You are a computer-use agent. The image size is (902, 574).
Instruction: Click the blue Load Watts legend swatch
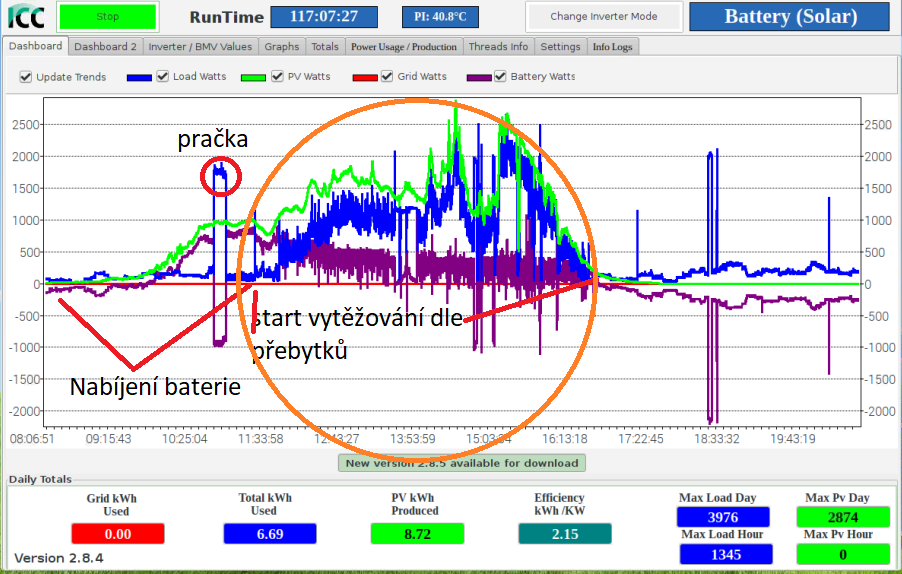coord(139,77)
